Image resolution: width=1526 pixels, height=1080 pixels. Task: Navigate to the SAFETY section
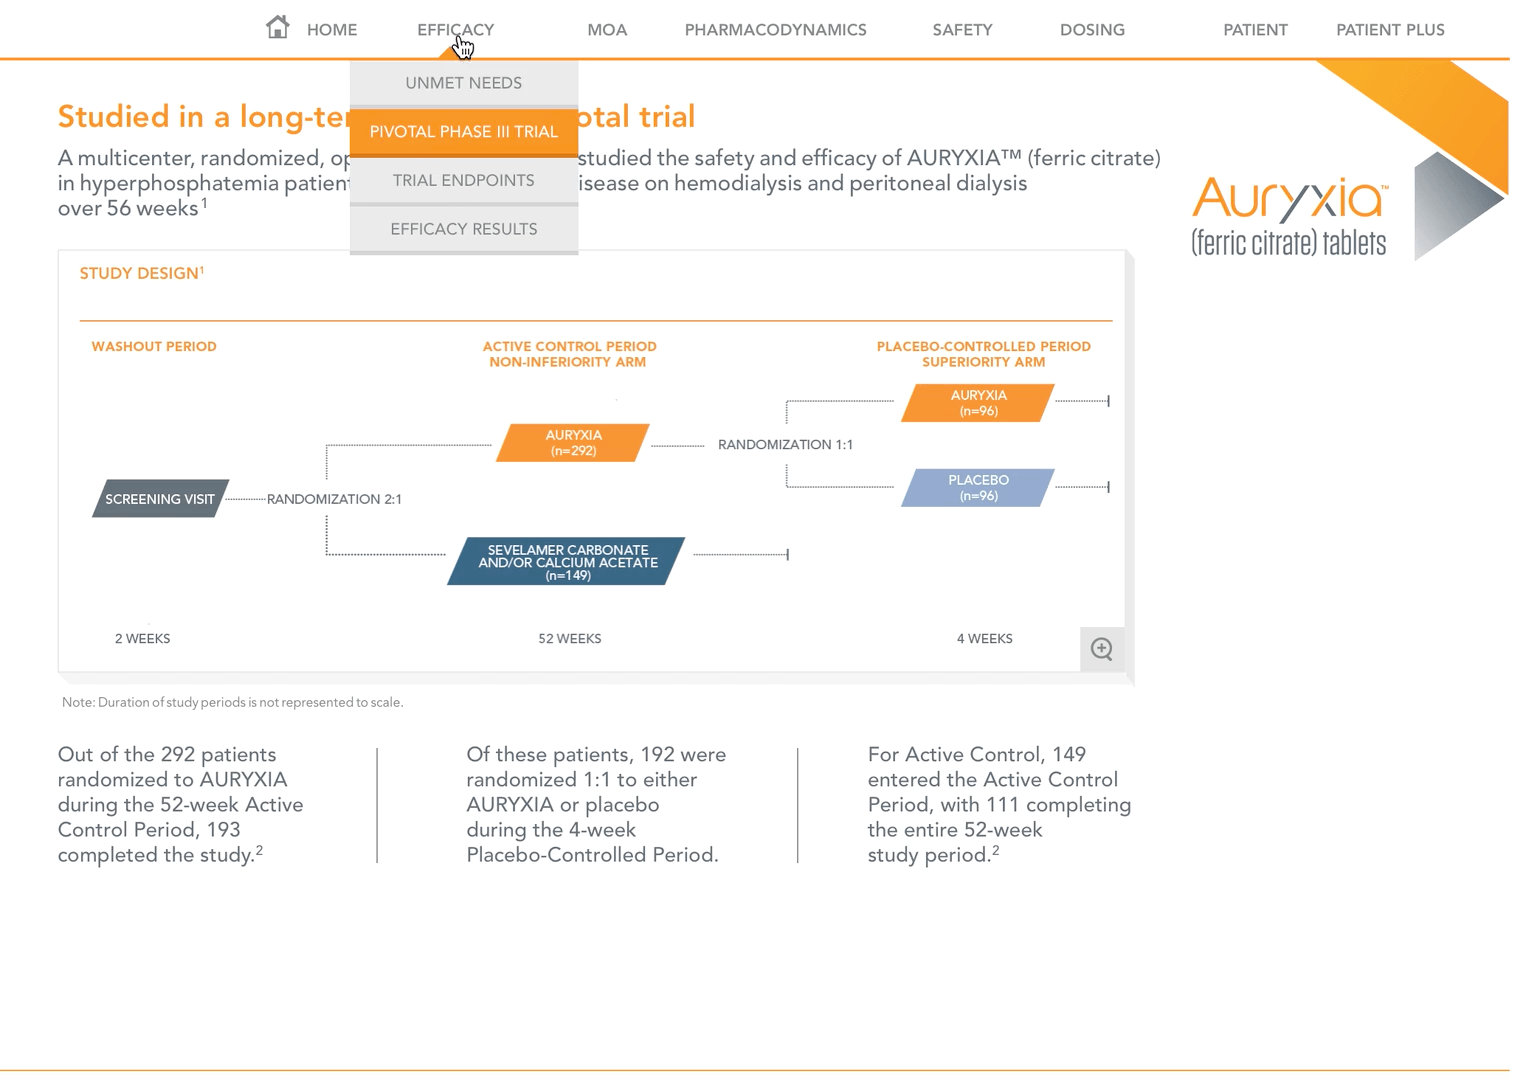coord(962,30)
